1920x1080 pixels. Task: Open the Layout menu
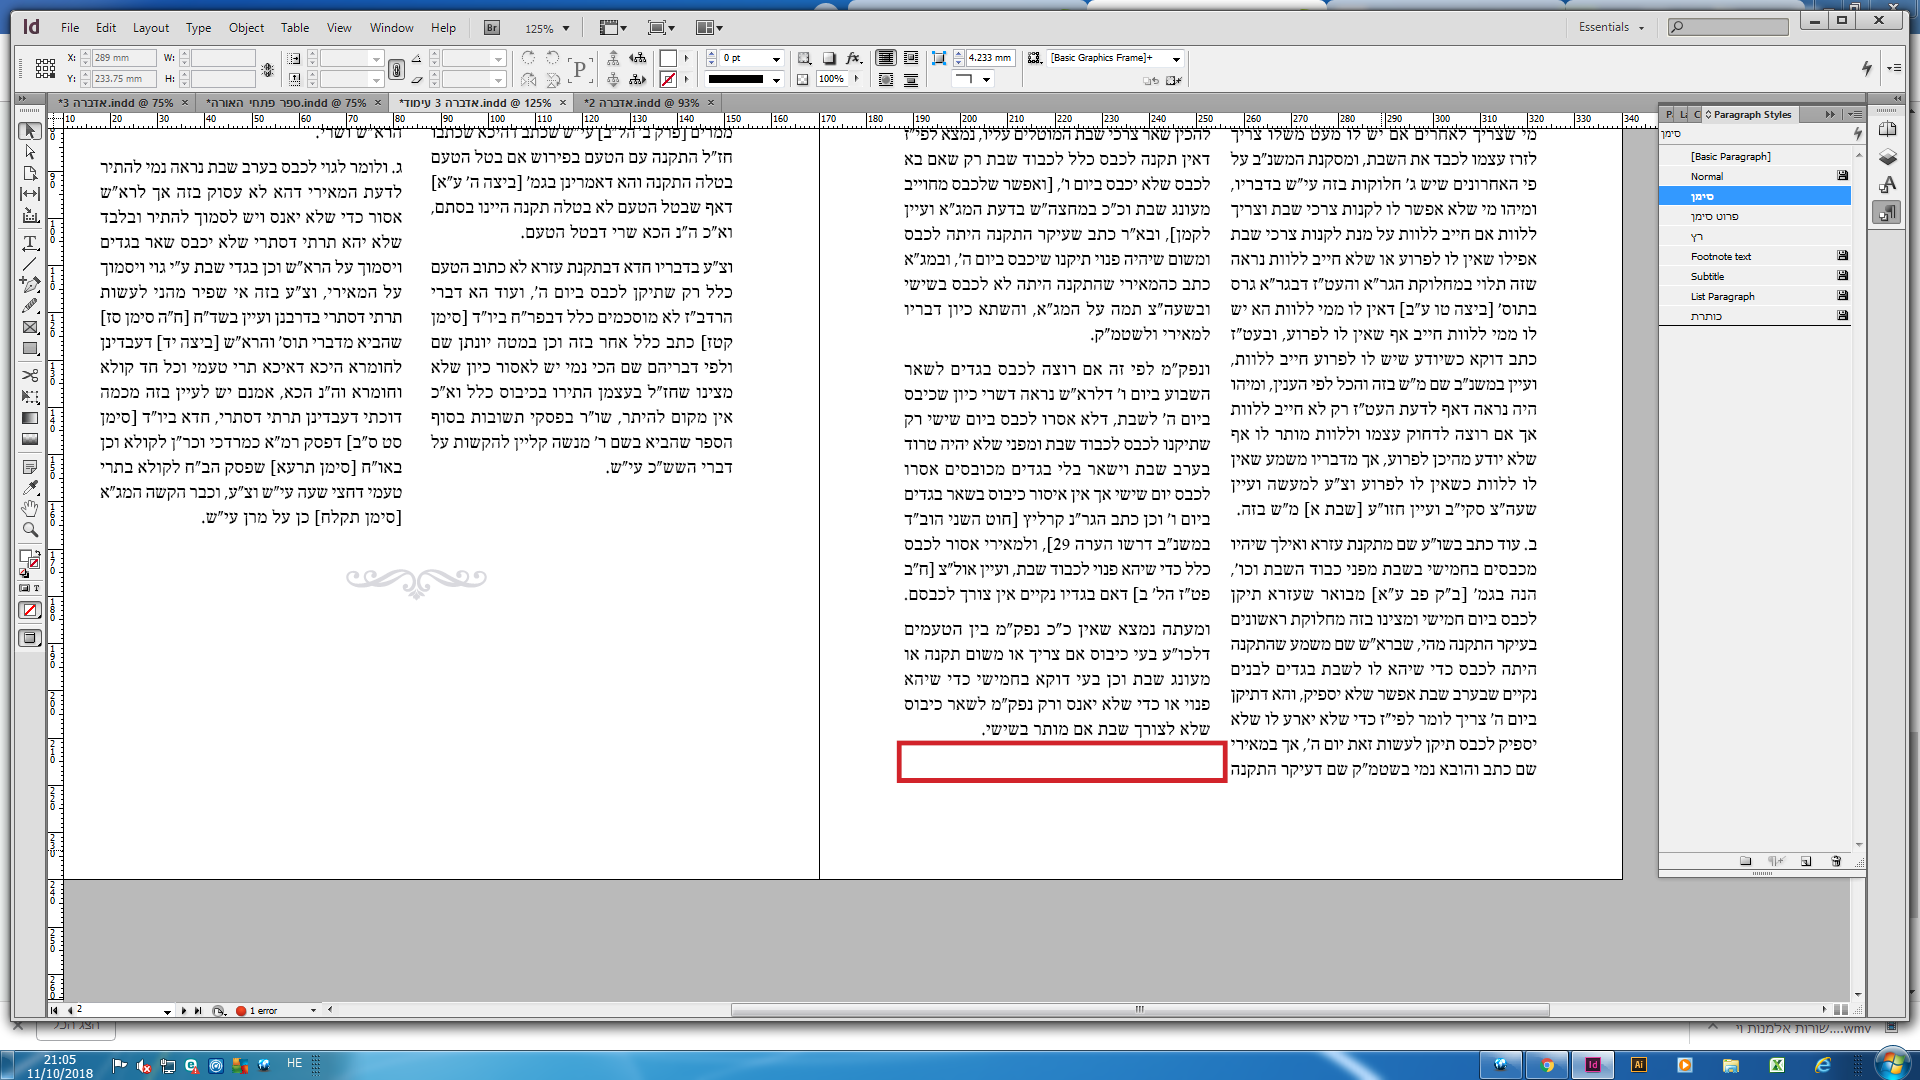pyautogui.click(x=150, y=28)
